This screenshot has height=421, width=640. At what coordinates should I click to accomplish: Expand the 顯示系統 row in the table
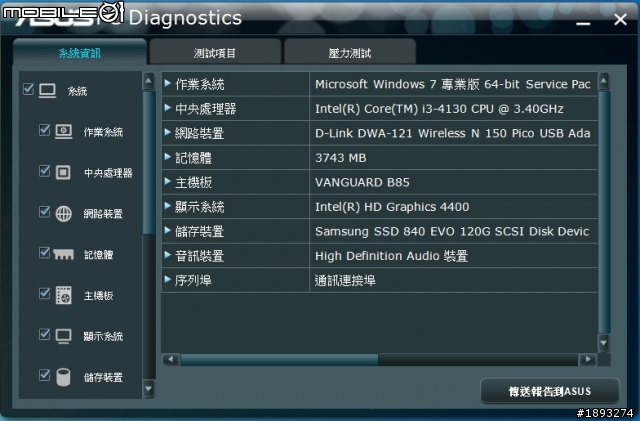coord(167,206)
